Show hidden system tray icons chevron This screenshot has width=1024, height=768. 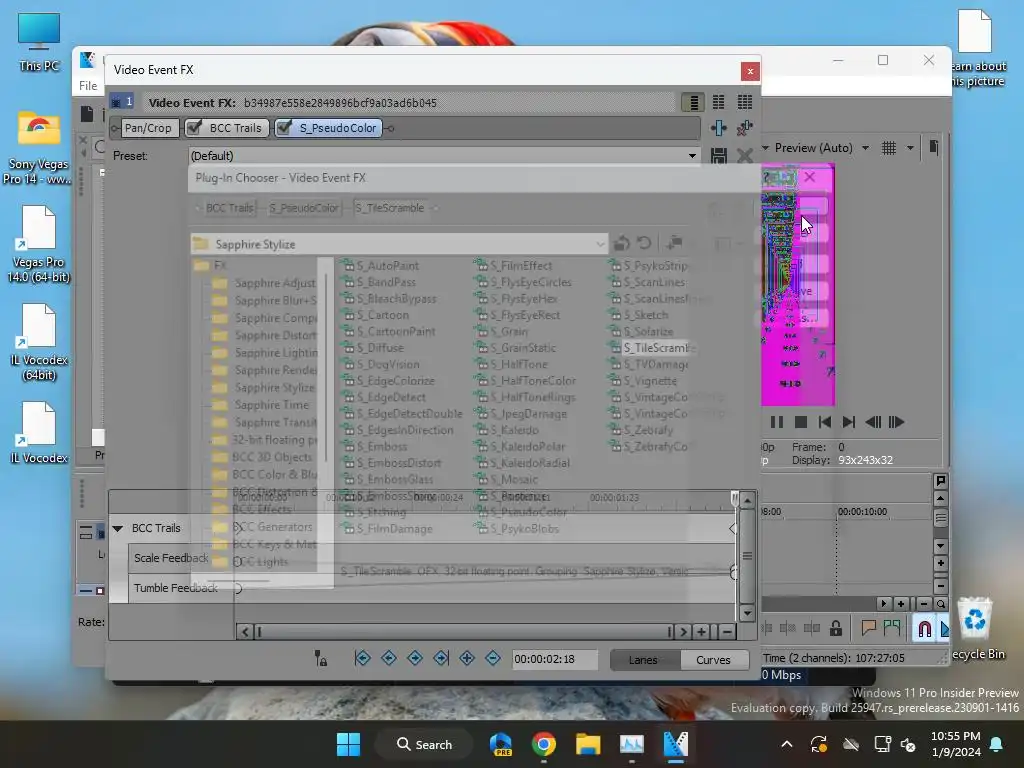click(787, 744)
